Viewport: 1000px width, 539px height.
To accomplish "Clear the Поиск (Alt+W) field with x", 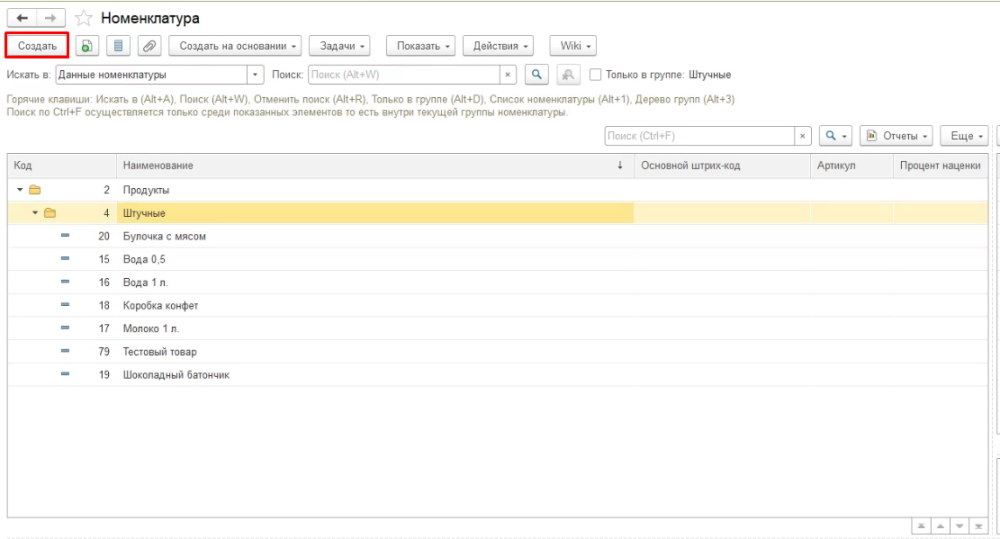I will pyautogui.click(x=508, y=75).
